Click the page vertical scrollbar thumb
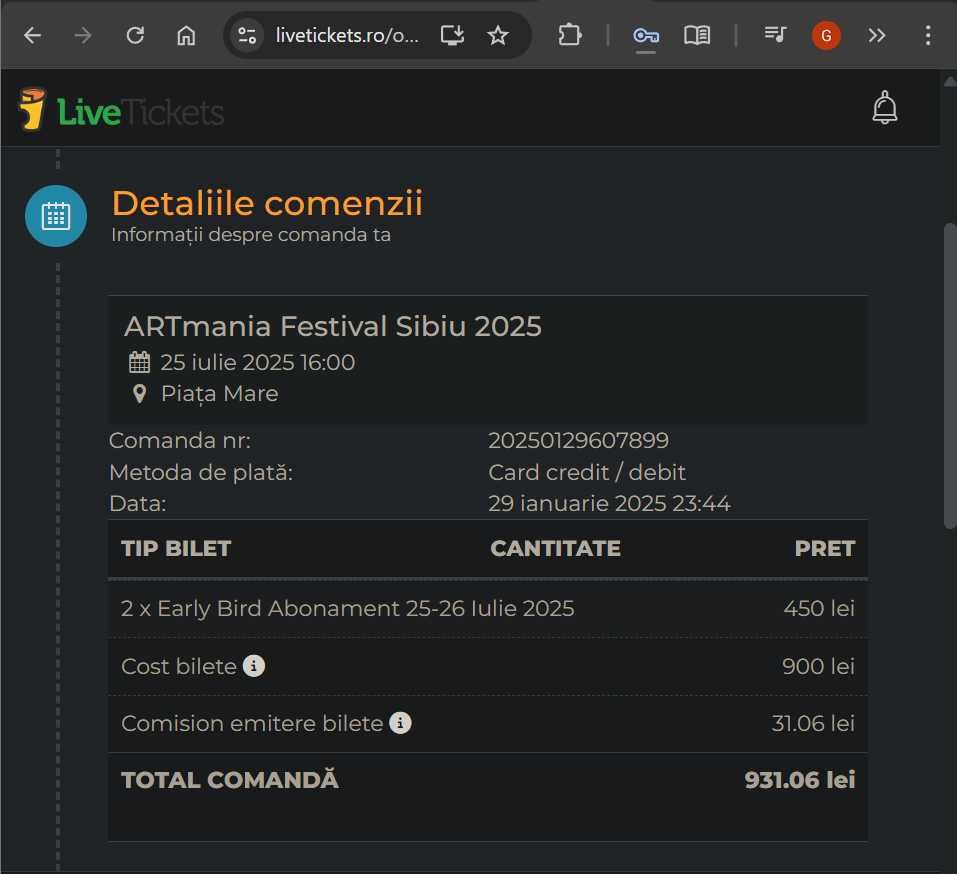The image size is (957, 874). point(950,376)
